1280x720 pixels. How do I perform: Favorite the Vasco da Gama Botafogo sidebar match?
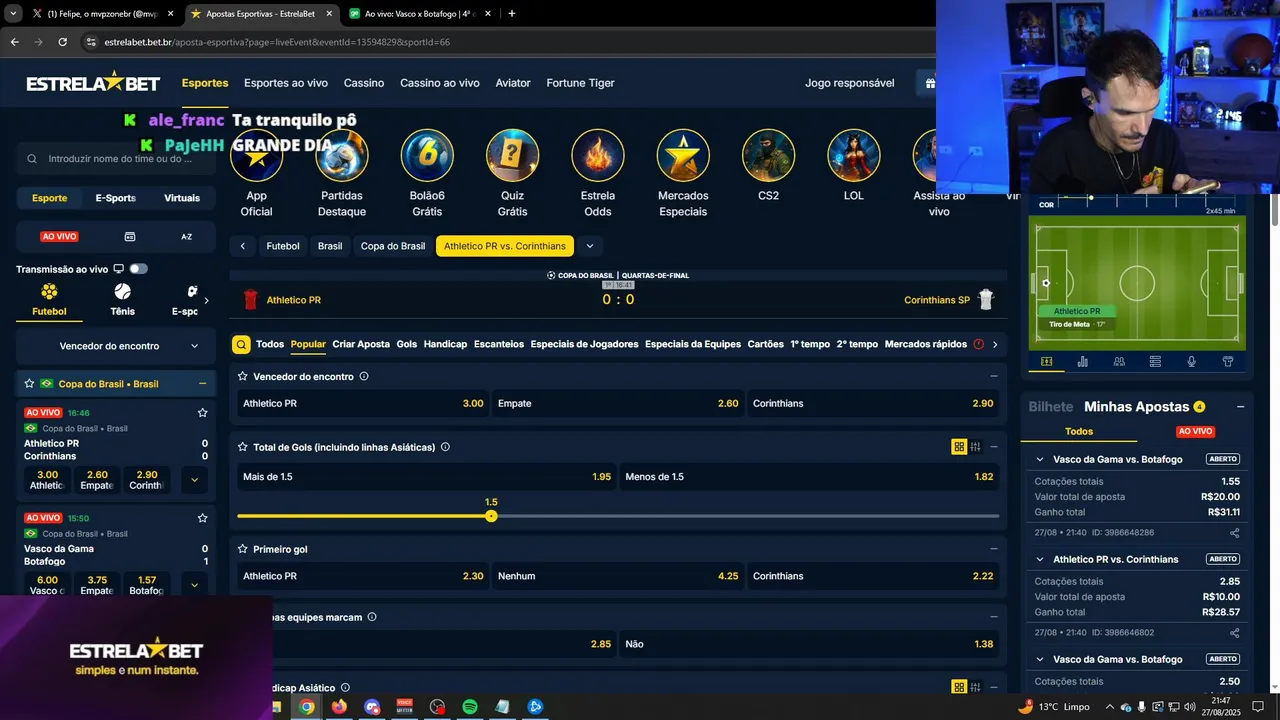coord(203,518)
